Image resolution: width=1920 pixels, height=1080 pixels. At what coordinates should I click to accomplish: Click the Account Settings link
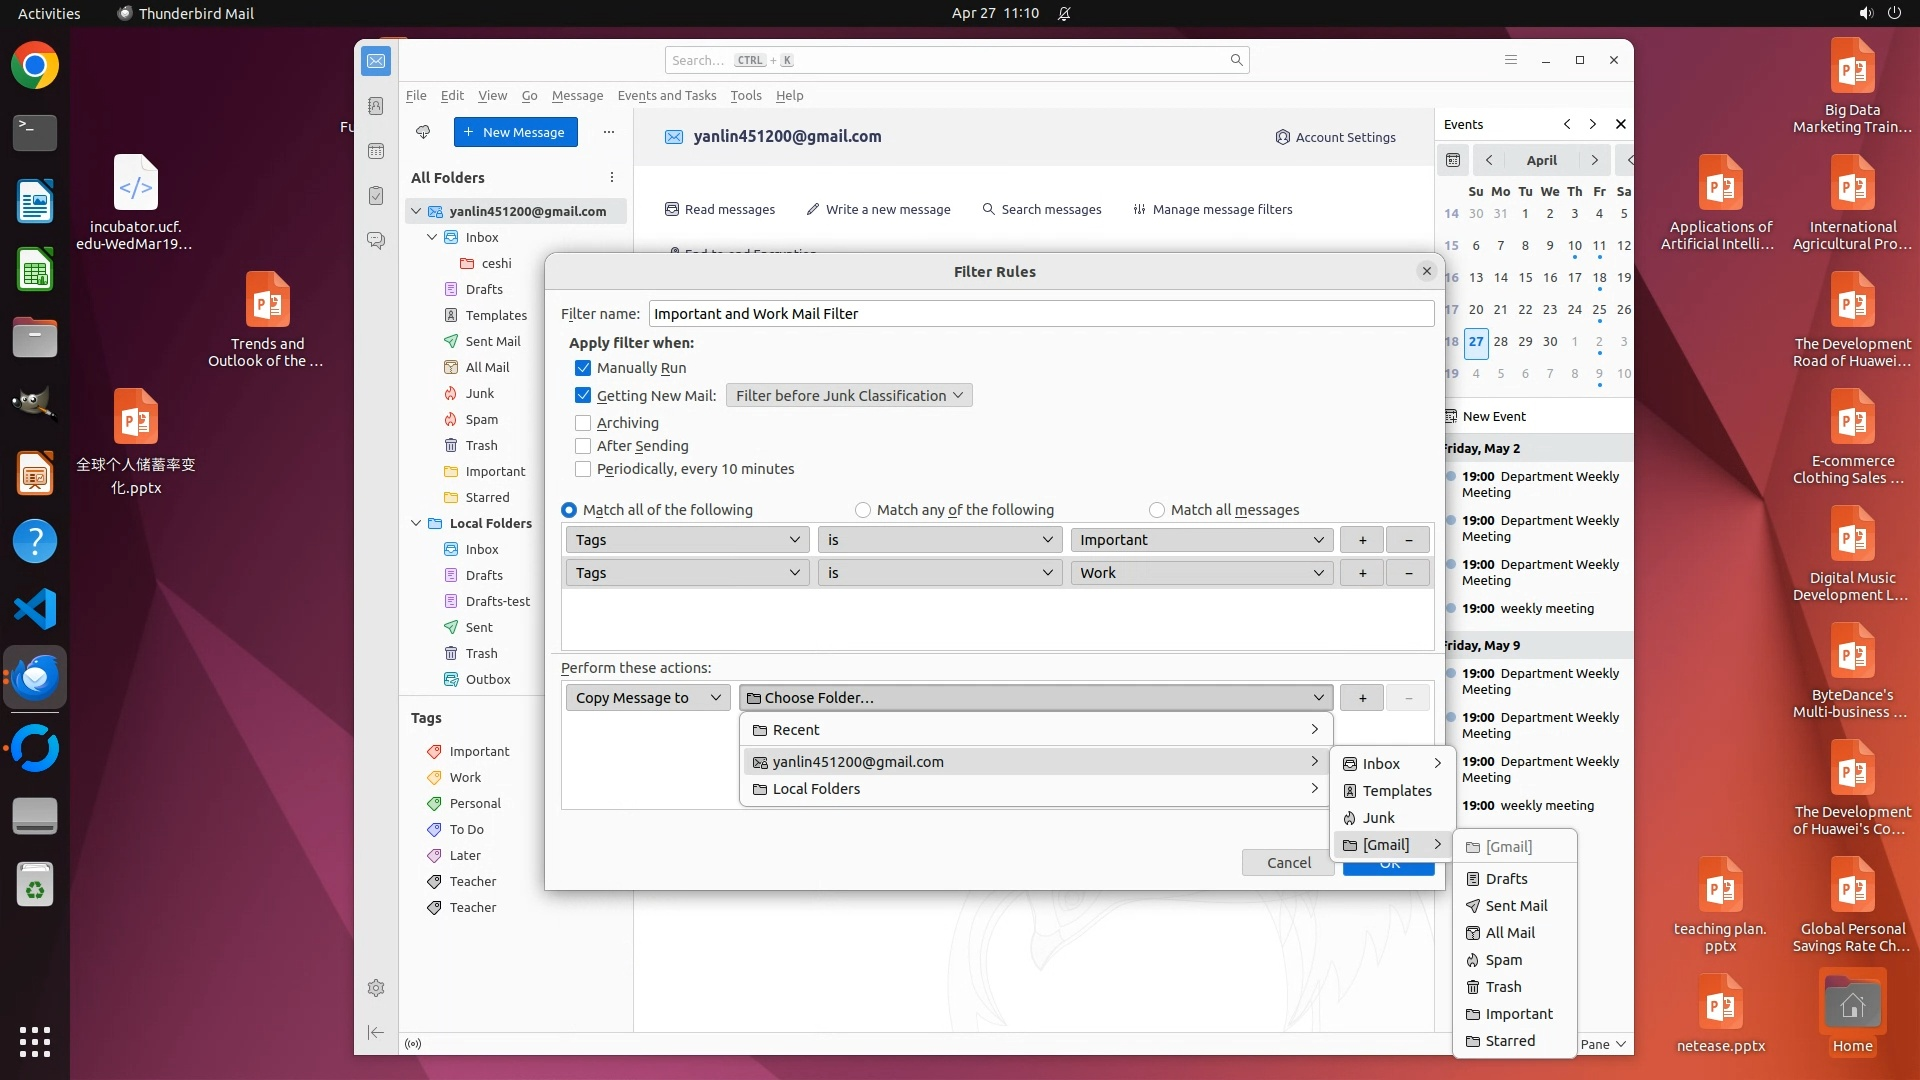click(x=1335, y=137)
